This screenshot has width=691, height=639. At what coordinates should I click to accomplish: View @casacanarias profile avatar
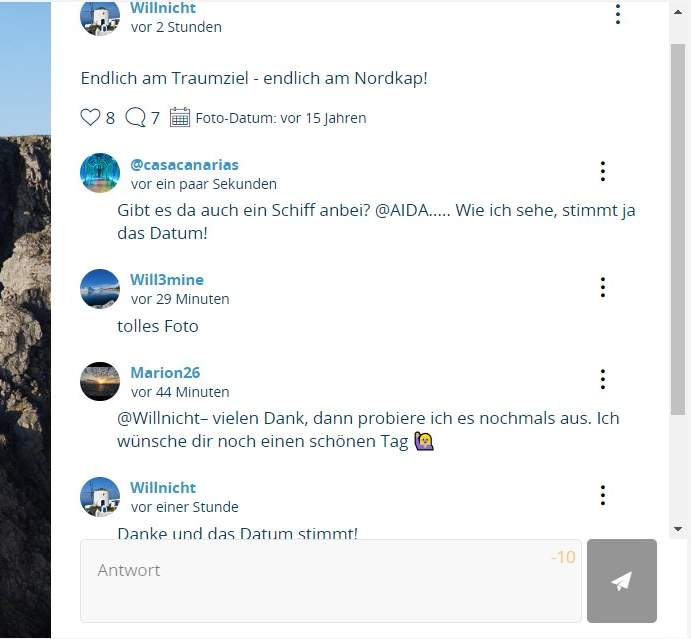pyautogui.click(x=100, y=173)
